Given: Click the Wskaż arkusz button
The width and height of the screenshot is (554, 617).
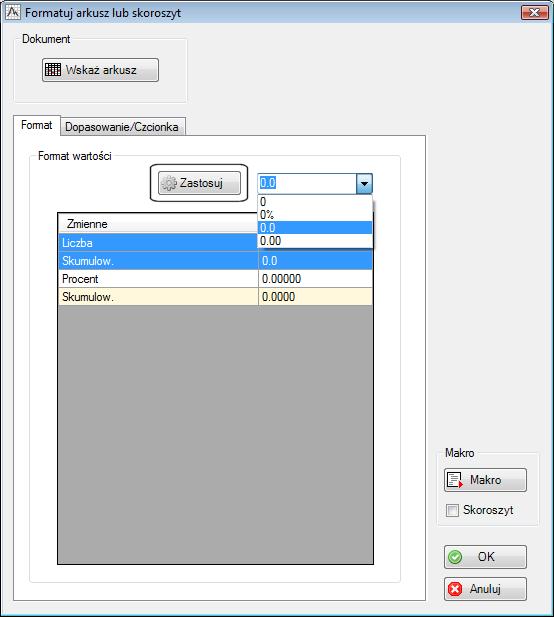Looking at the screenshot, I should point(100,70).
